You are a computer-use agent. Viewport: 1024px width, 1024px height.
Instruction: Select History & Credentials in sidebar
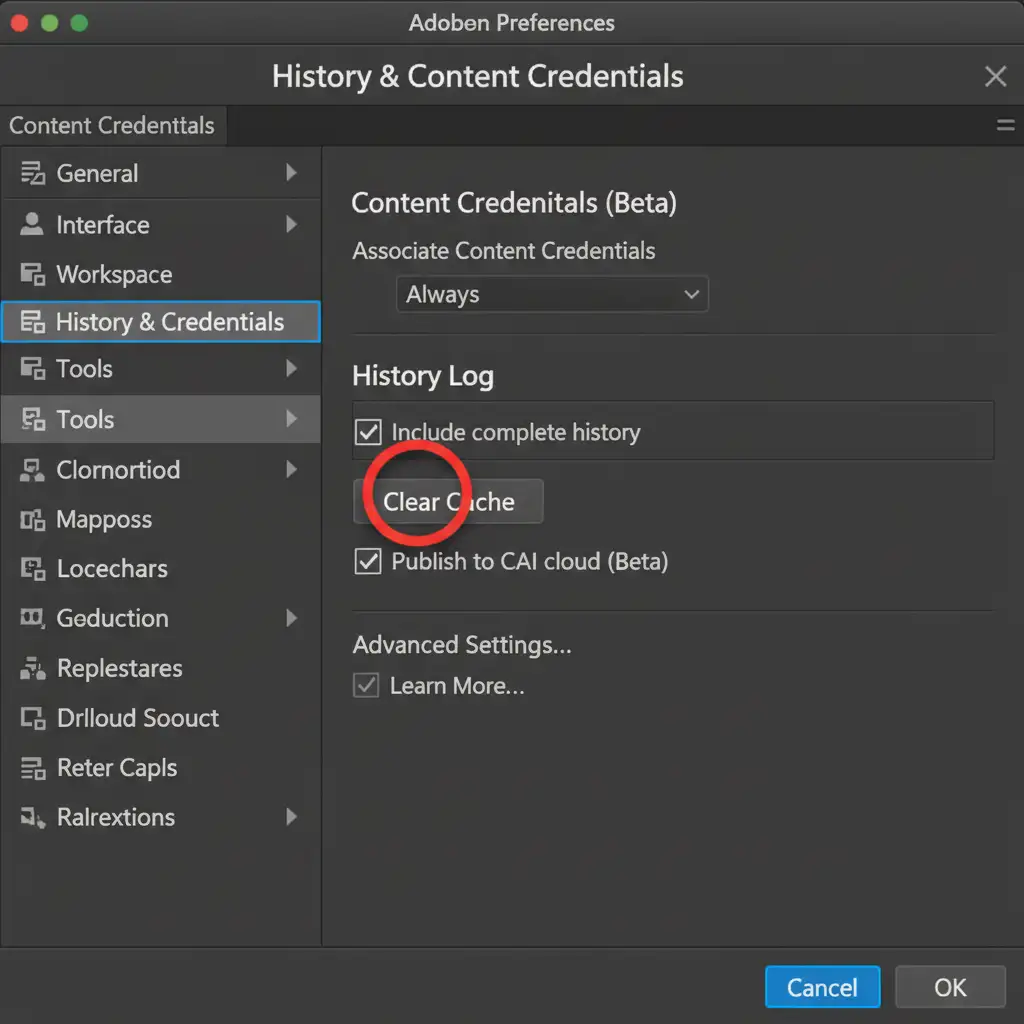point(161,322)
